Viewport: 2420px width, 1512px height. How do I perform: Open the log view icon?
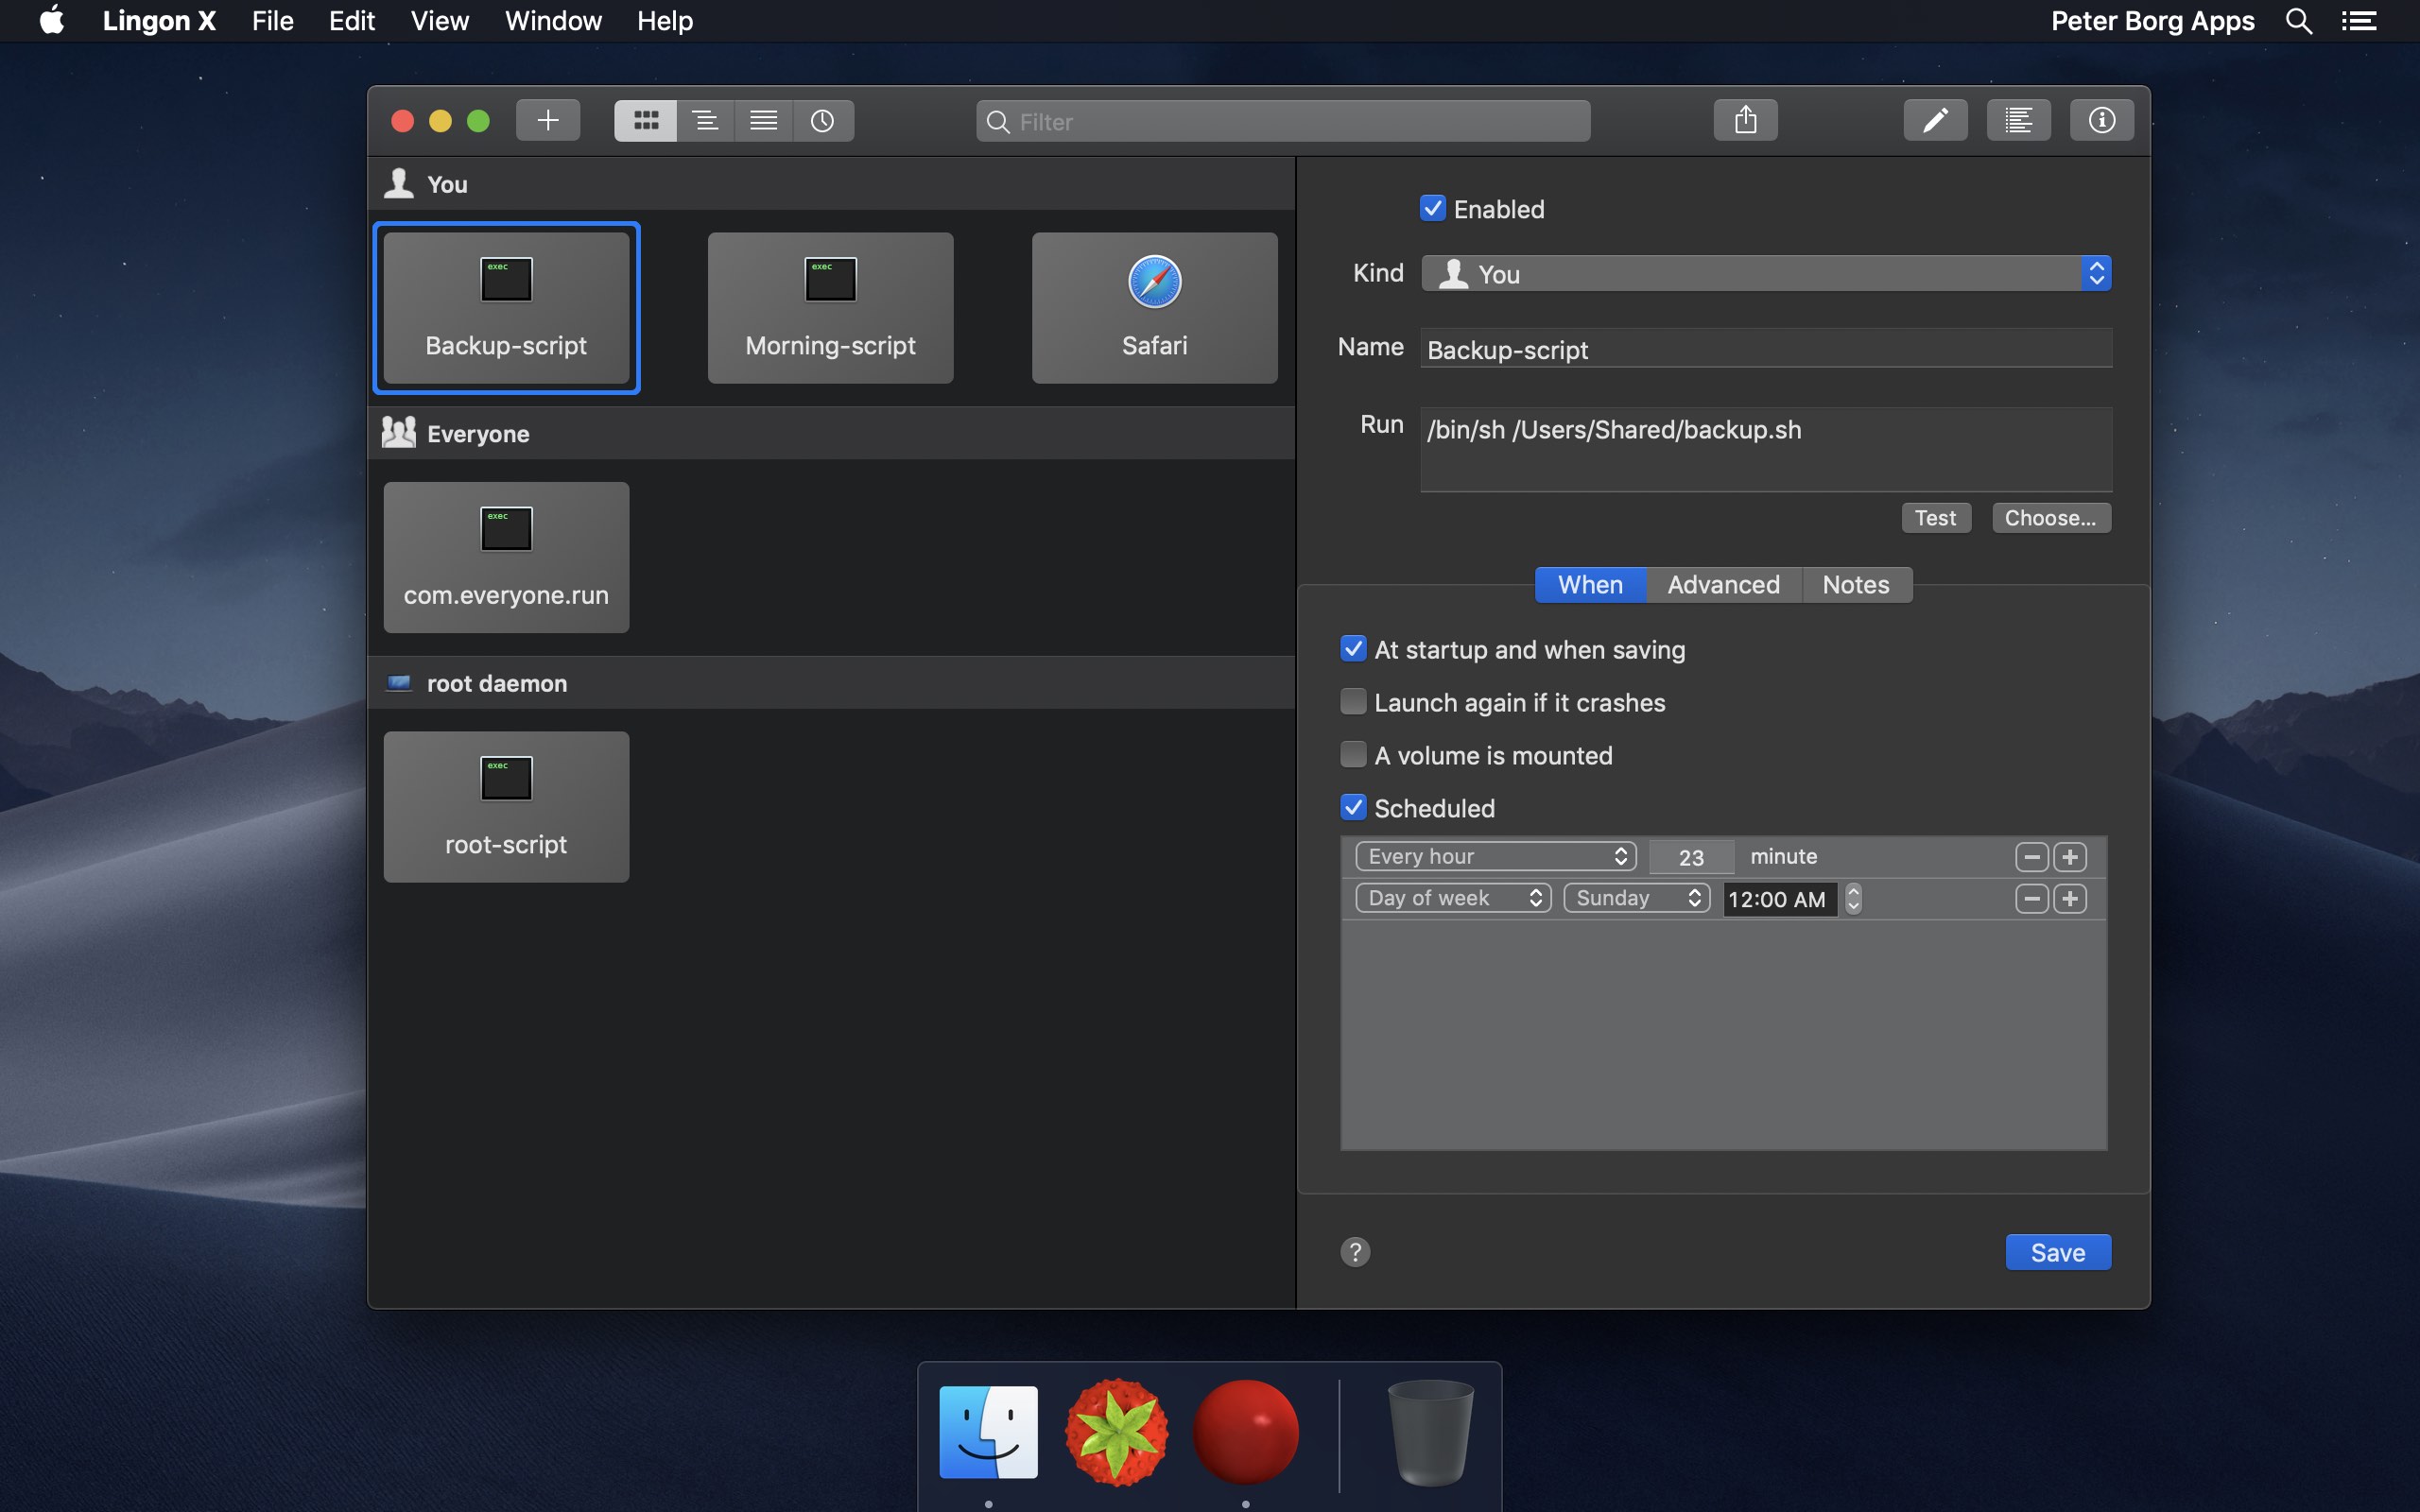pyautogui.click(x=2019, y=119)
